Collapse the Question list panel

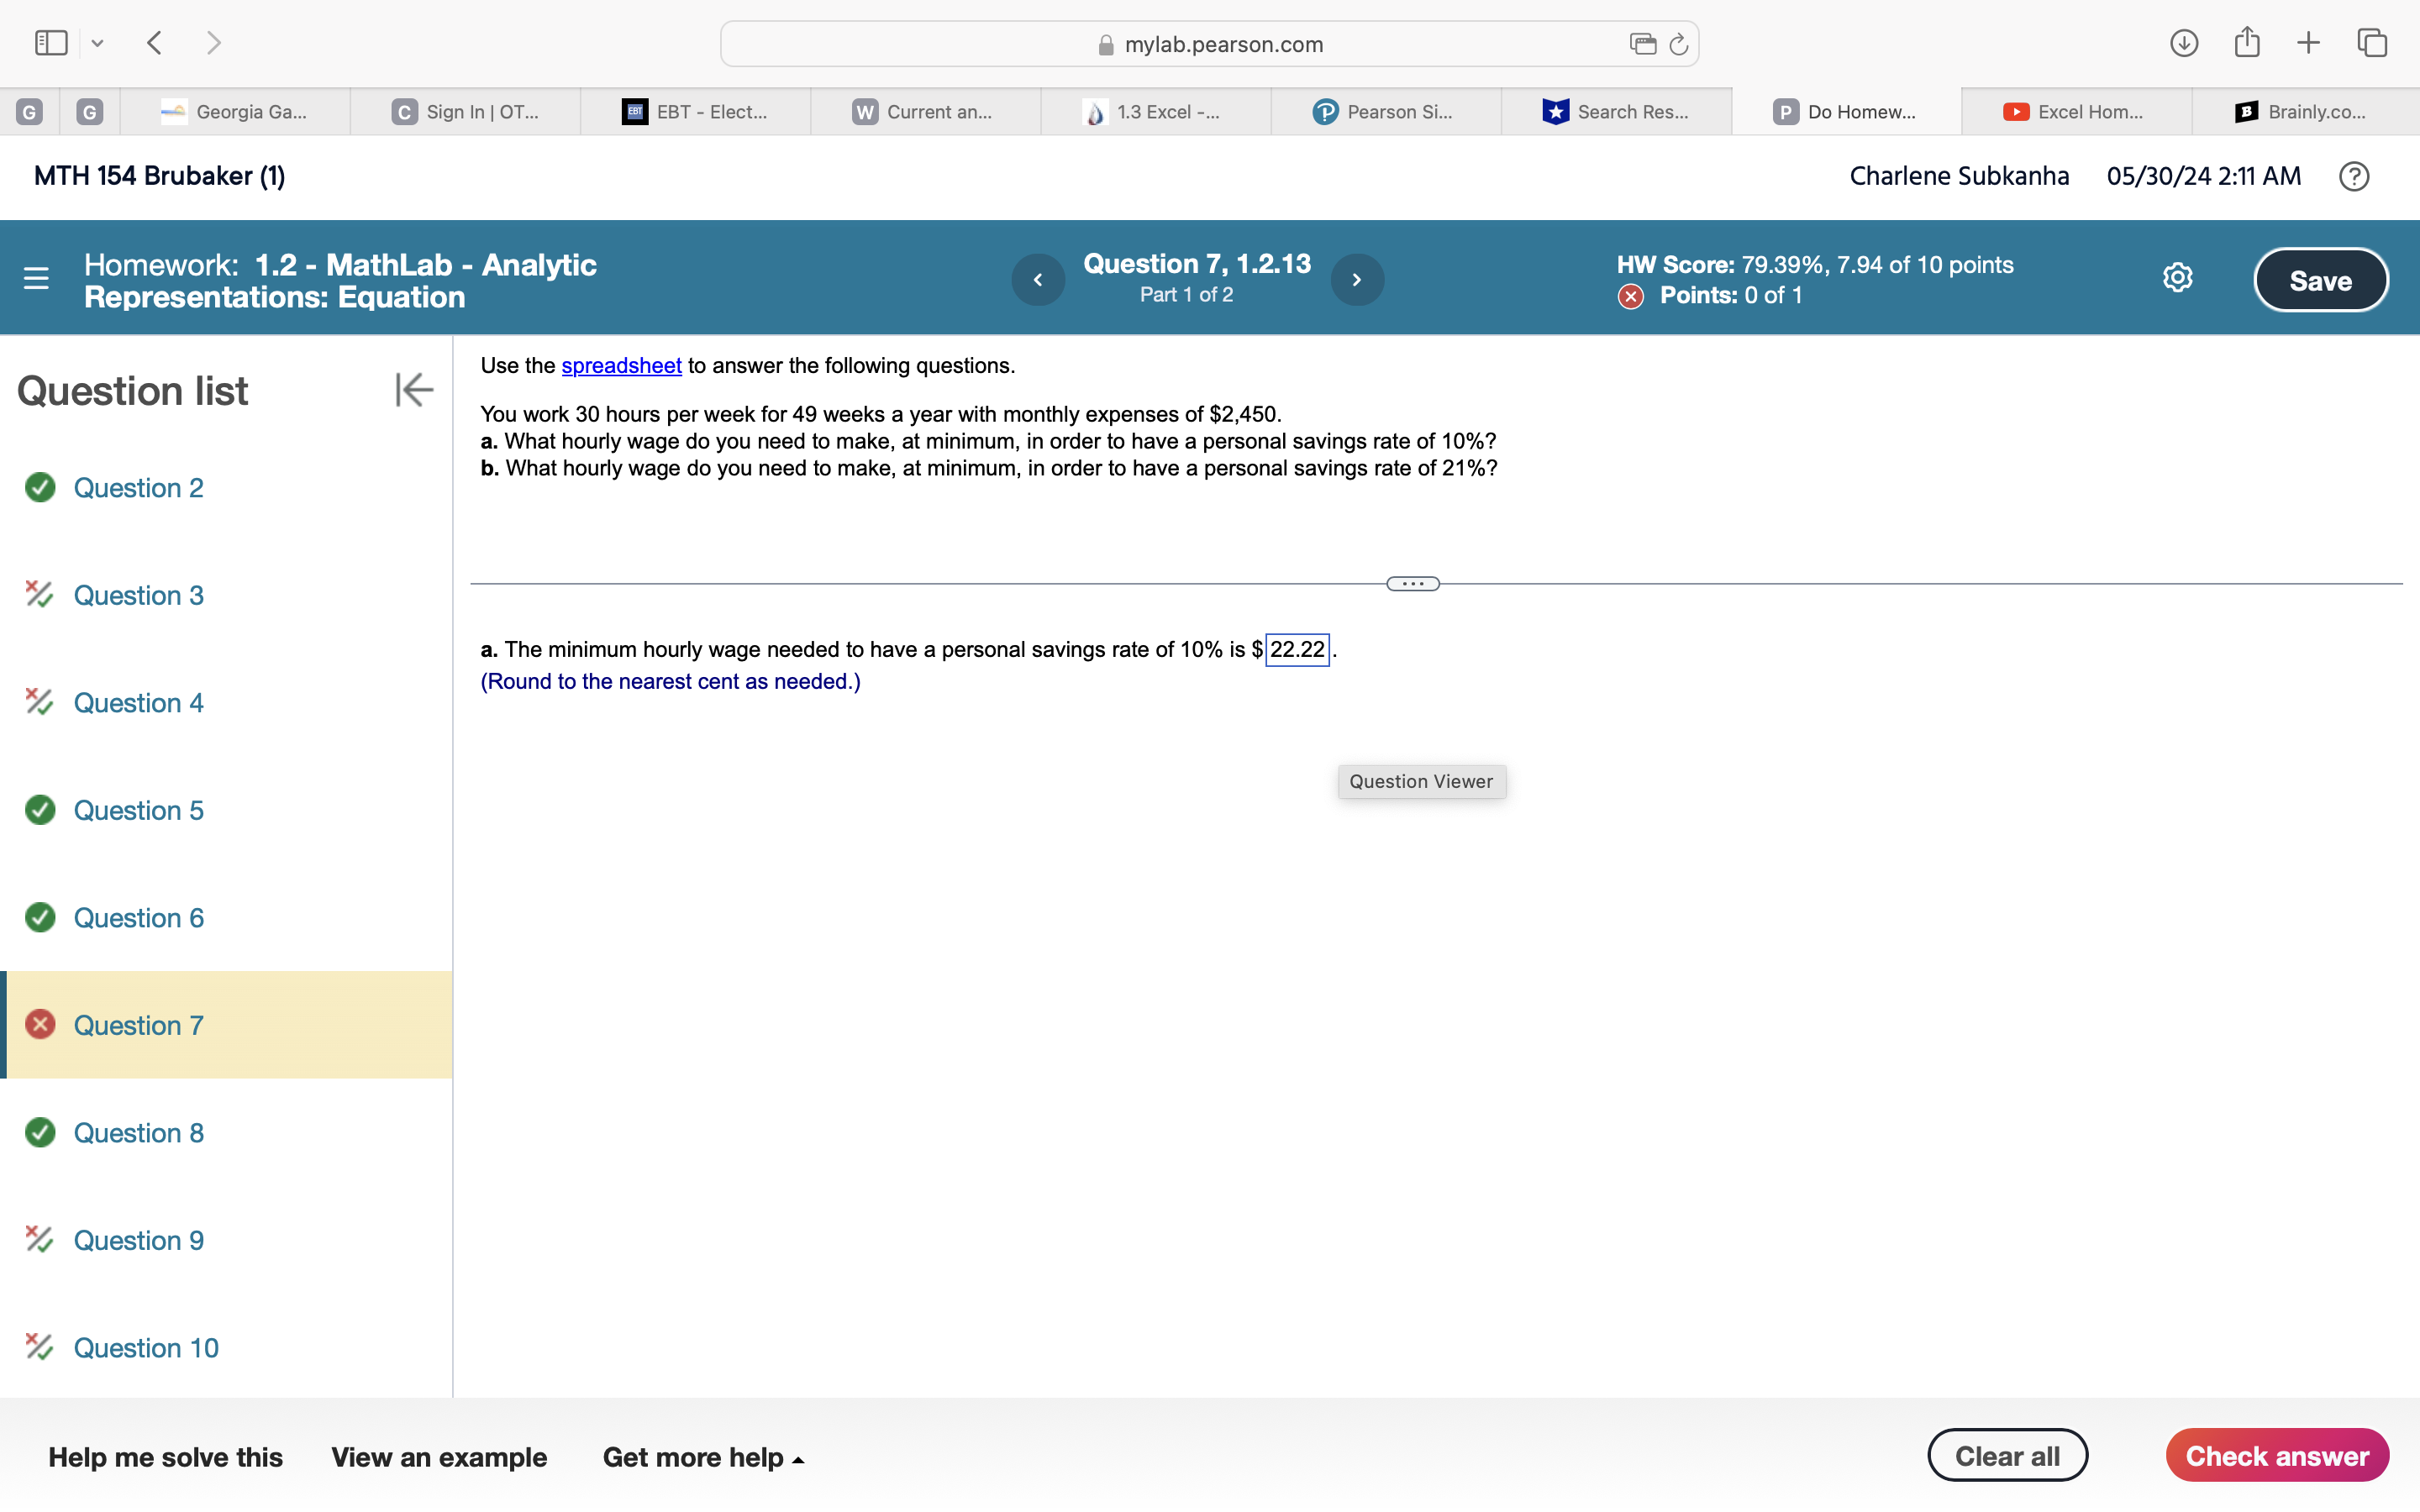[x=413, y=390]
